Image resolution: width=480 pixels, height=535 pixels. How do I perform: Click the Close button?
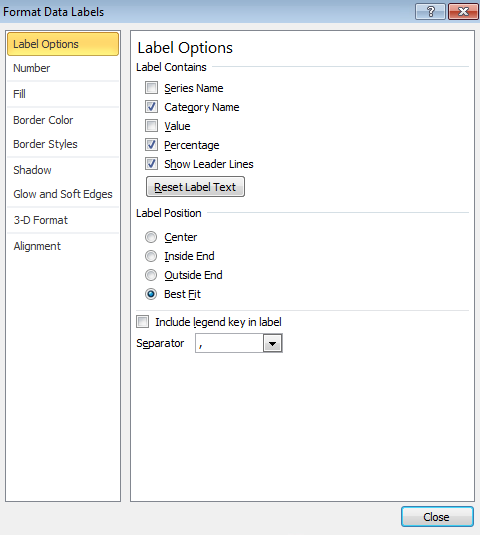click(437, 517)
